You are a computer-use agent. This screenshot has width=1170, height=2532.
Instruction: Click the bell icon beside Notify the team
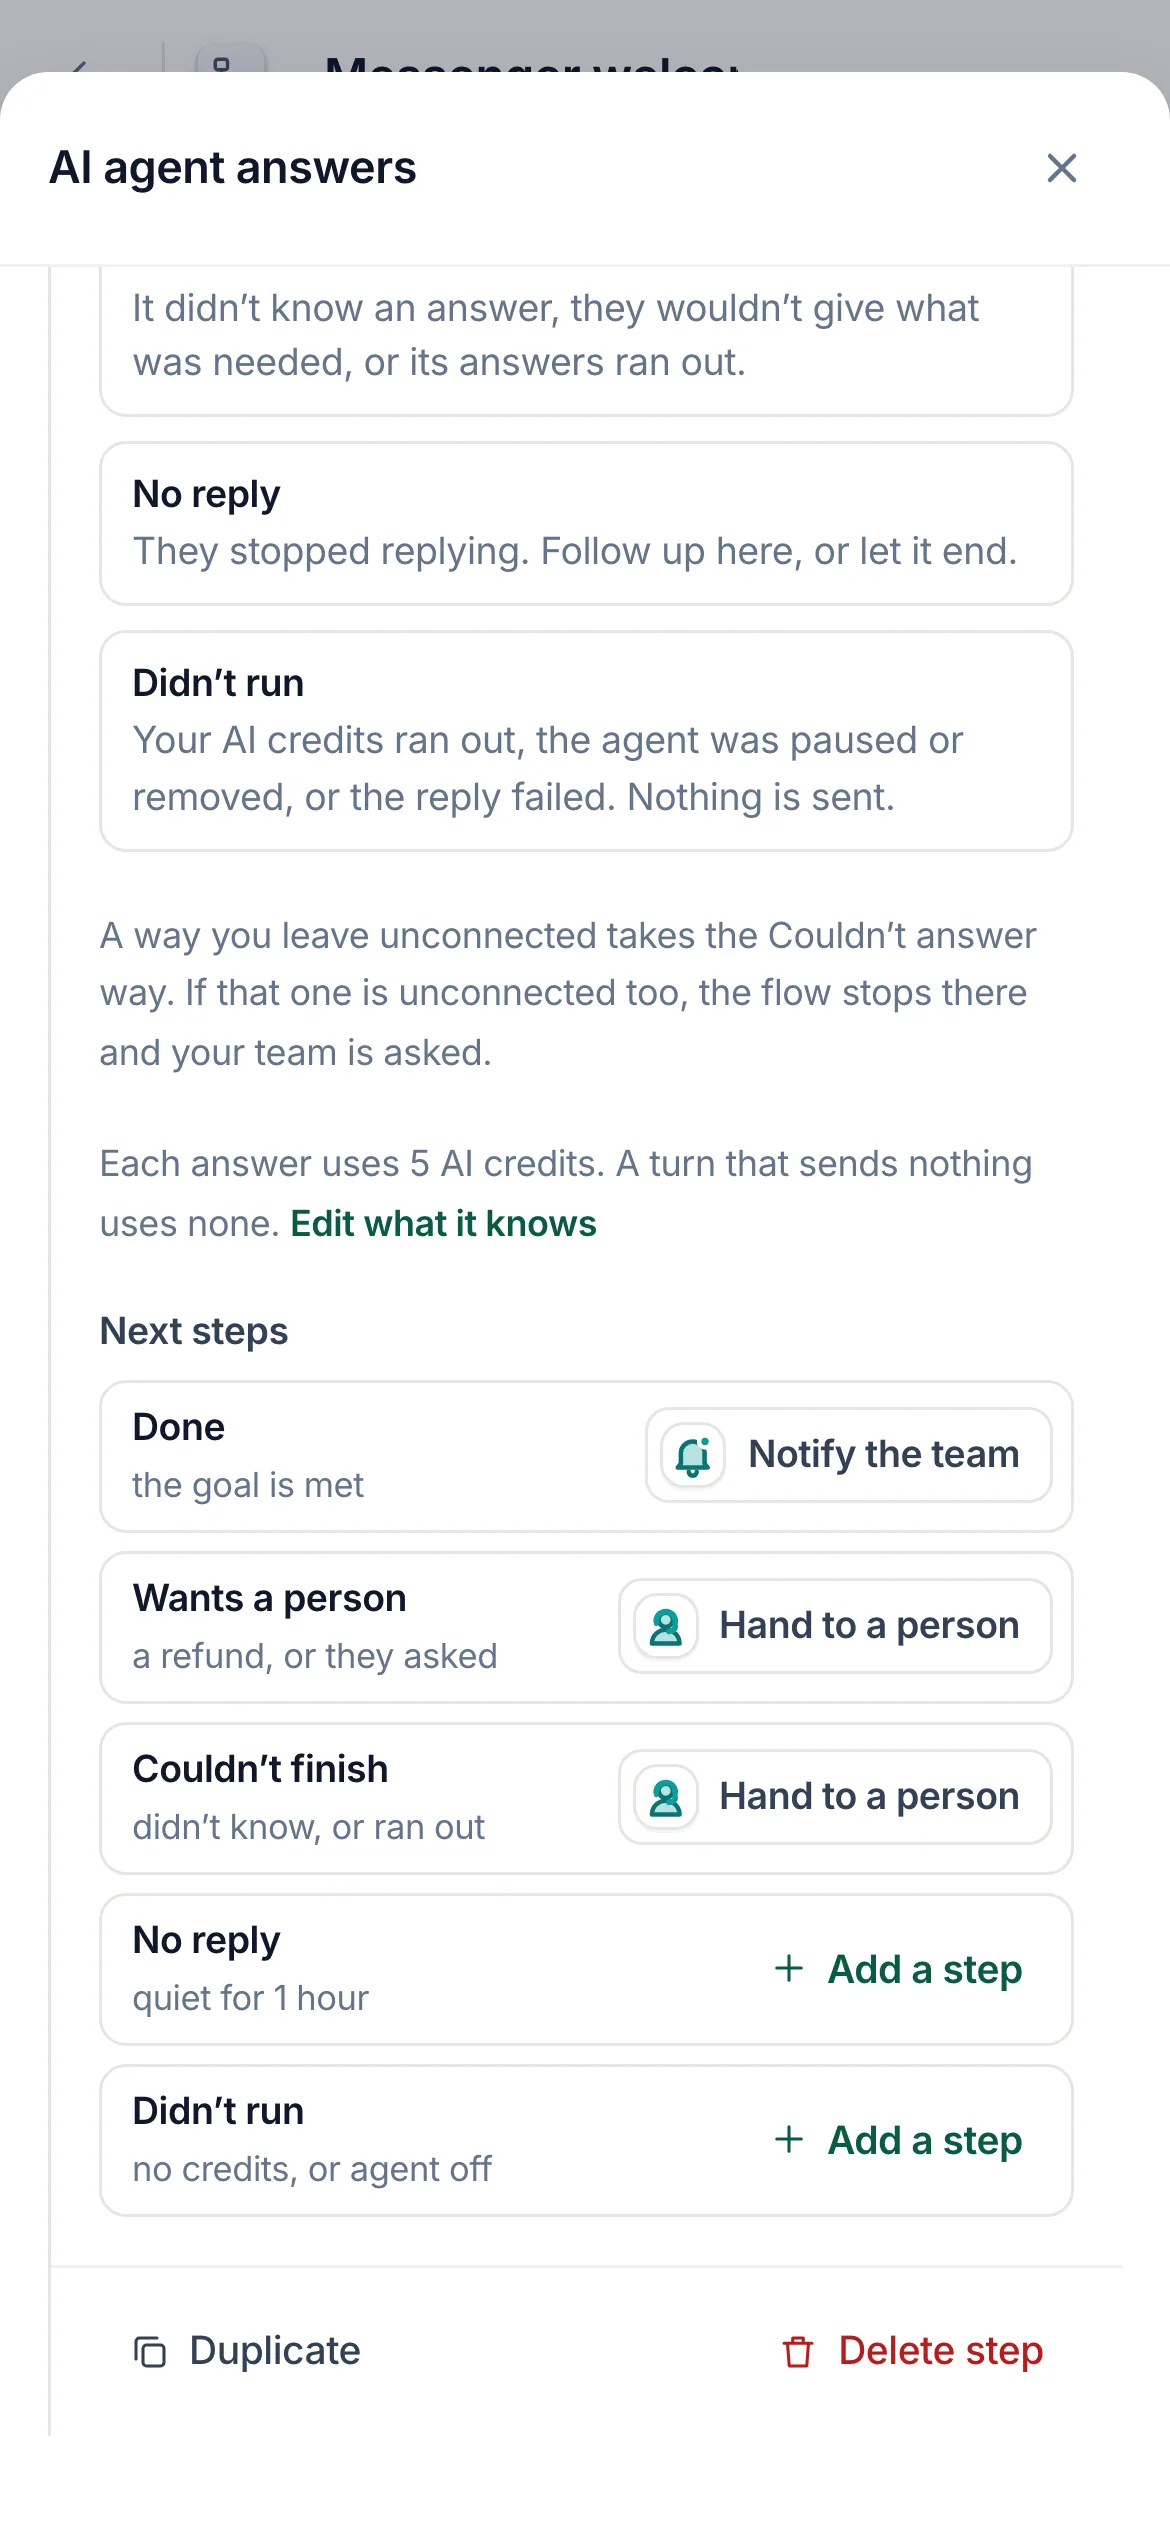(x=692, y=1455)
